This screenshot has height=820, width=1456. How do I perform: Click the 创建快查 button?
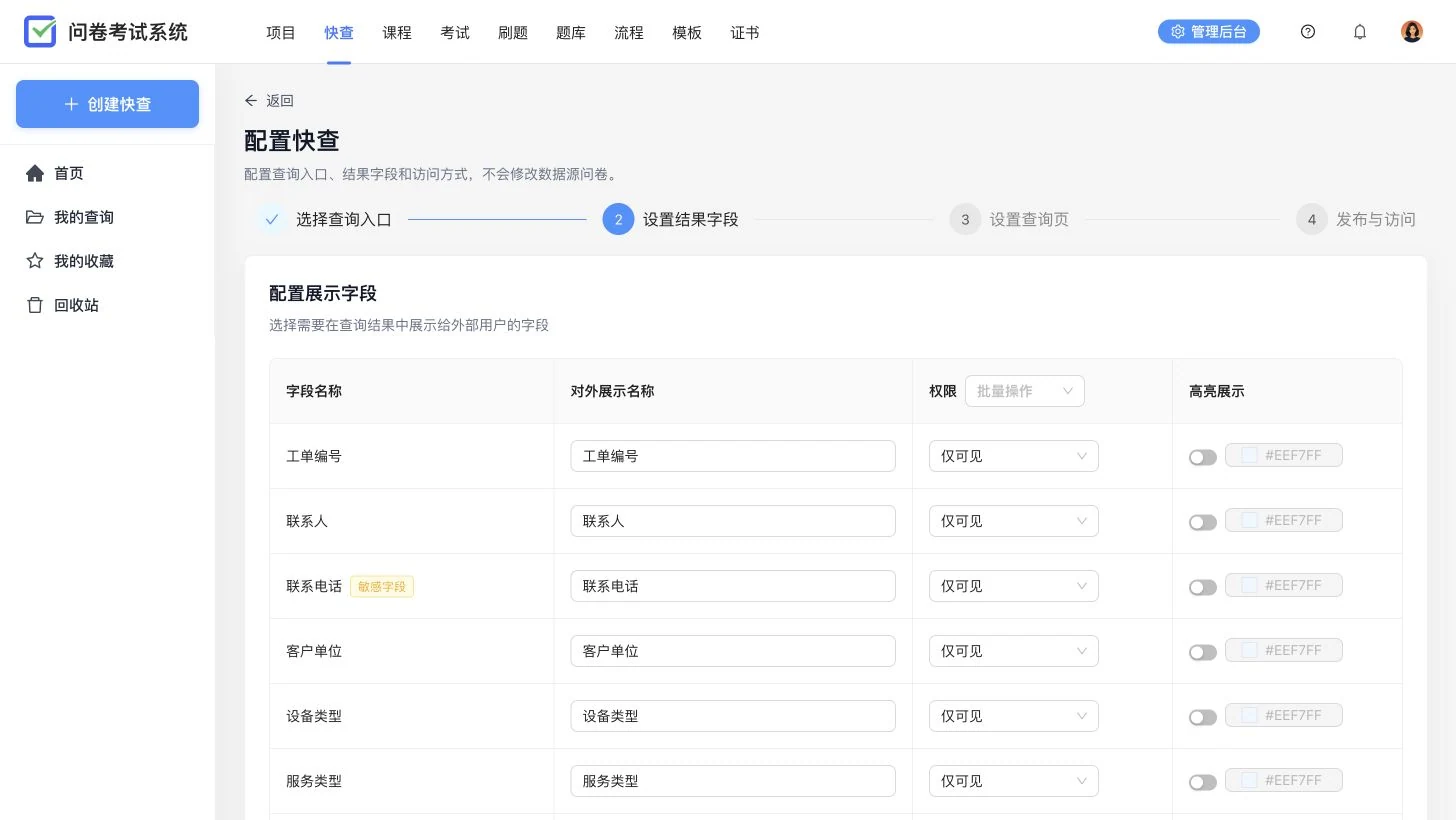click(x=107, y=104)
